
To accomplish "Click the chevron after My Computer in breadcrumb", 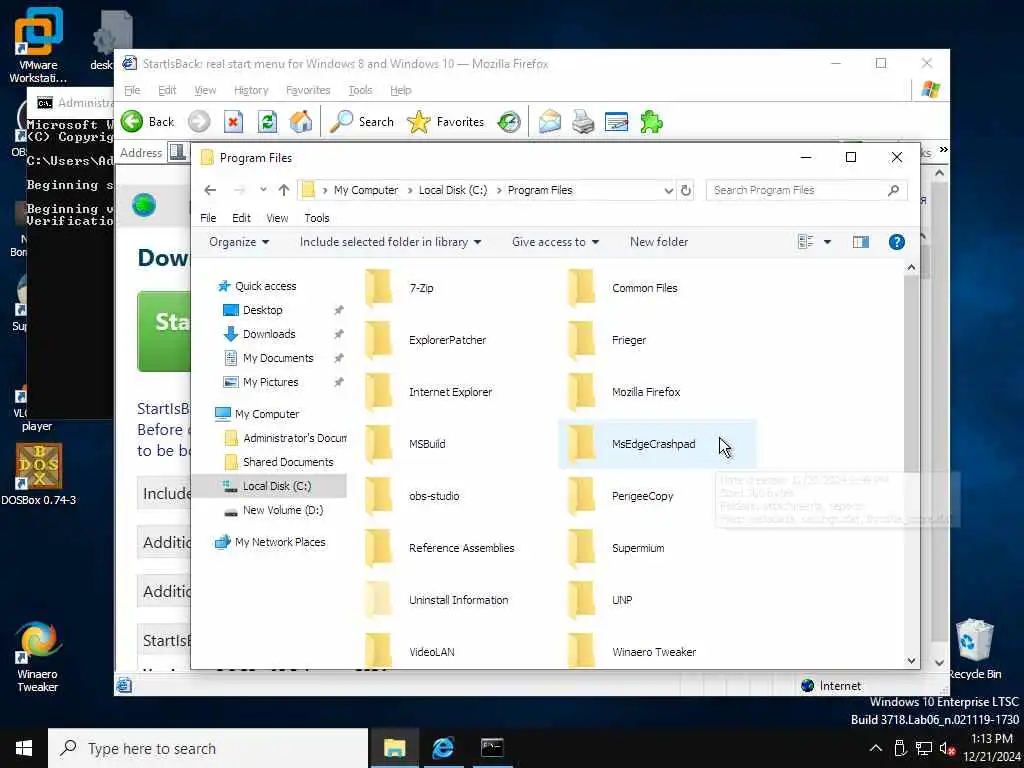I will tap(410, 190).
